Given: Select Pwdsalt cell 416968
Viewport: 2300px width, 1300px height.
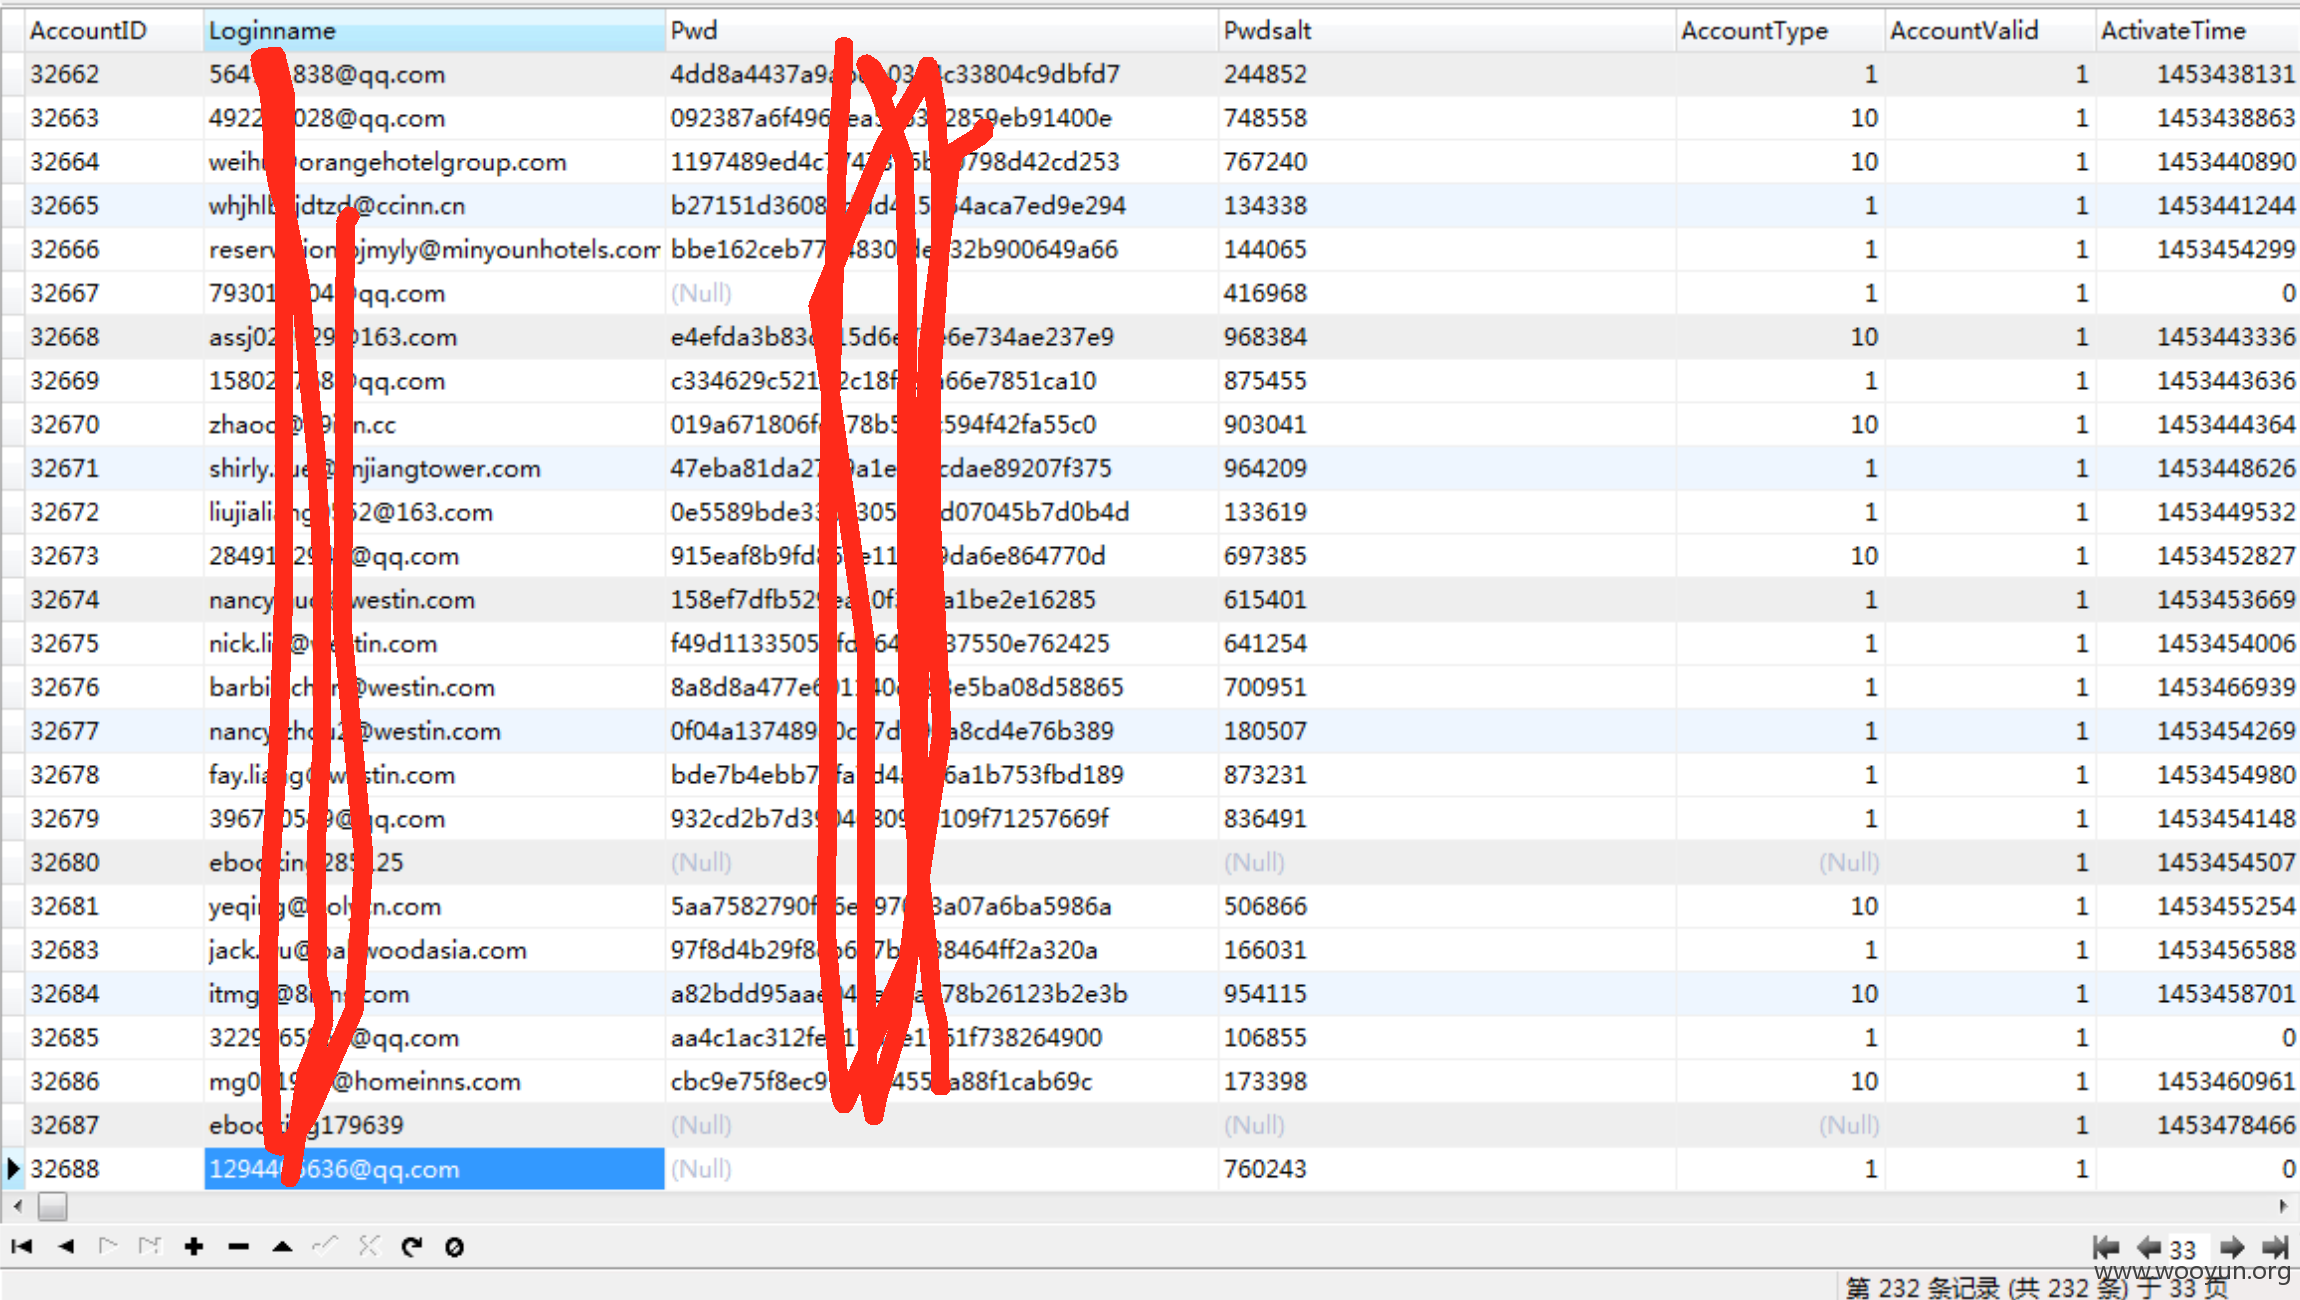Looking at the screenshot, I should [x=1446, y=293].
